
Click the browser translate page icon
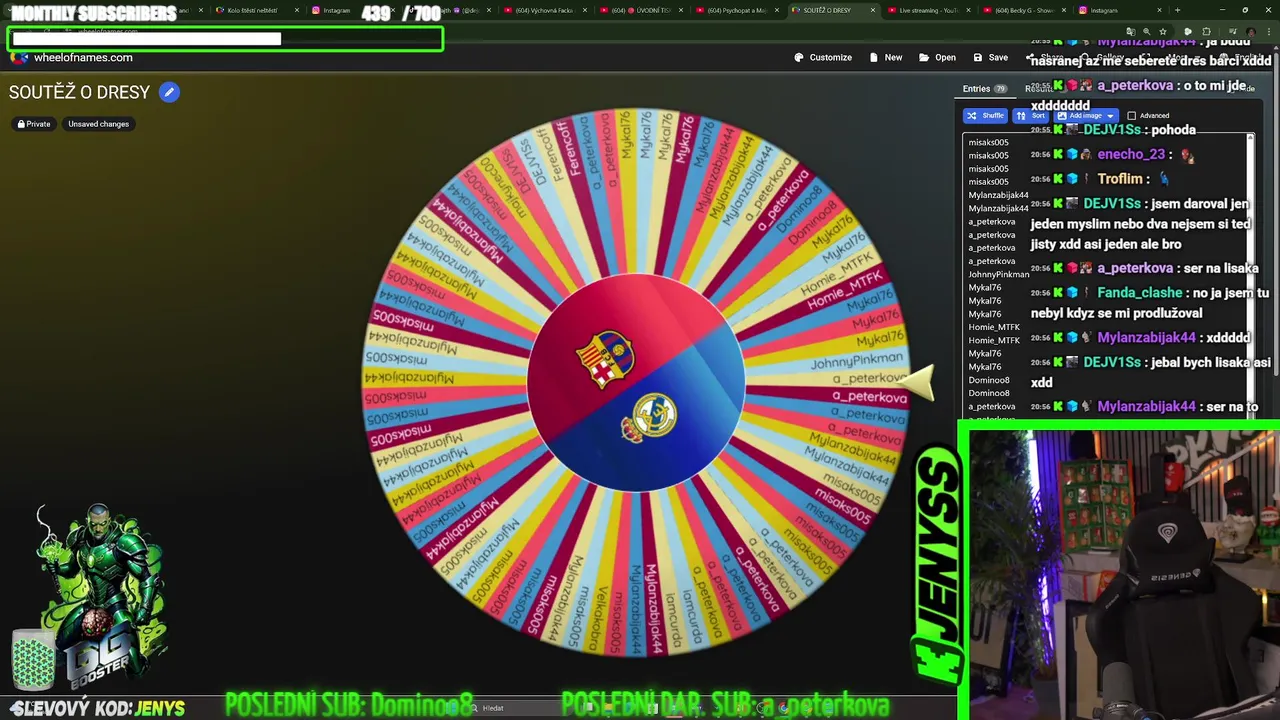1130,32
